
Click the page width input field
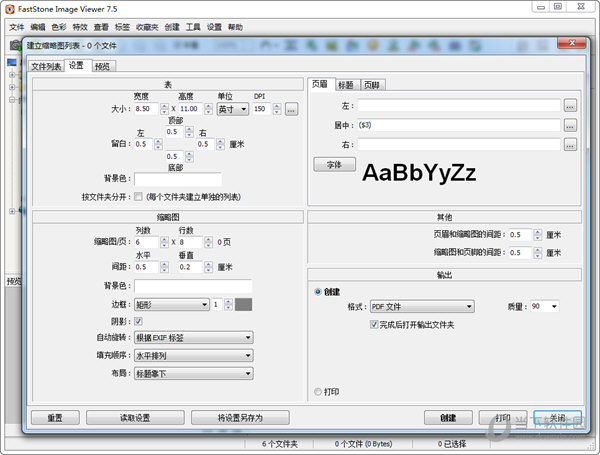[x=146, y=109]
